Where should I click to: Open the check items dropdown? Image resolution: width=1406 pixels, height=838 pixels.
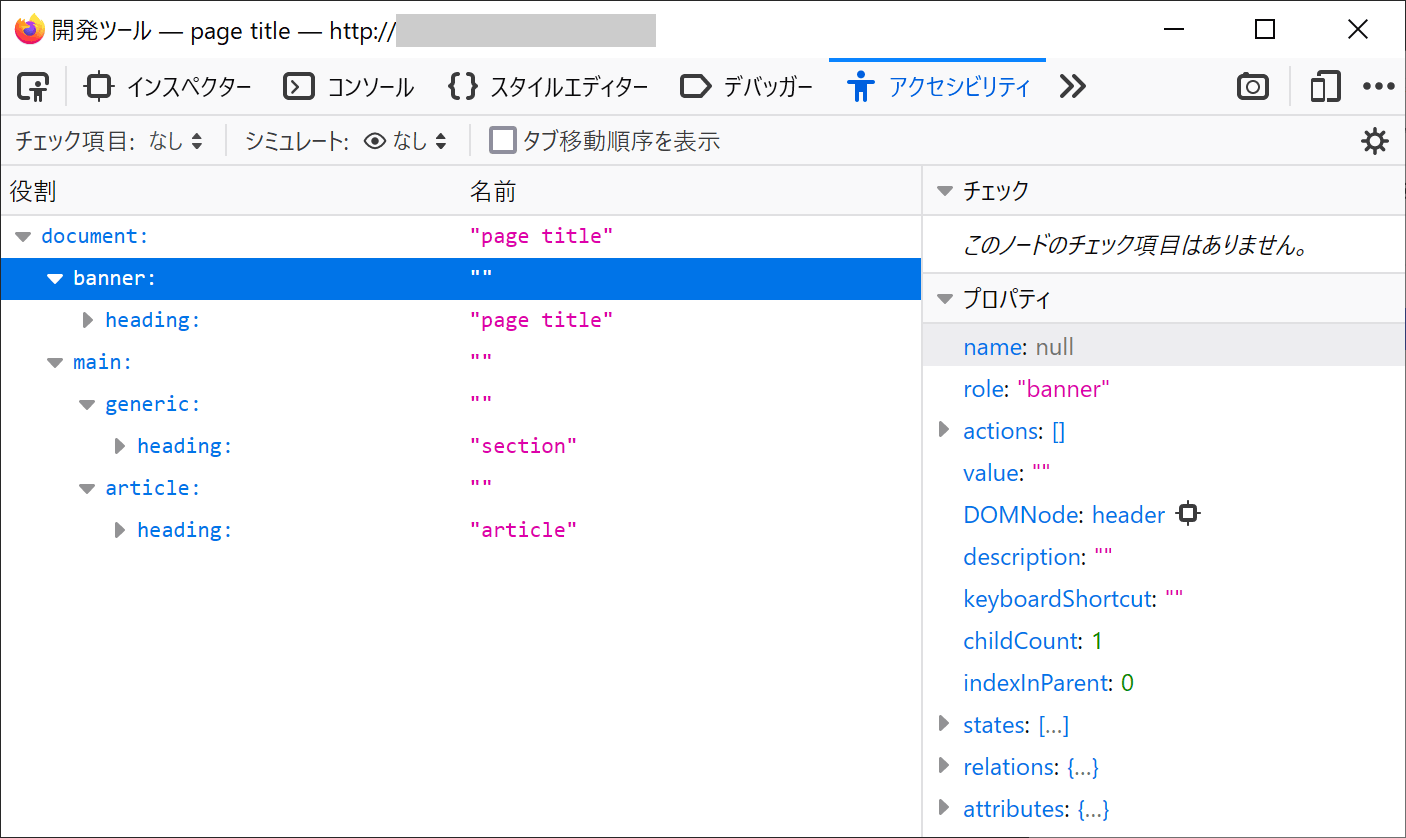tap(175, 142)
